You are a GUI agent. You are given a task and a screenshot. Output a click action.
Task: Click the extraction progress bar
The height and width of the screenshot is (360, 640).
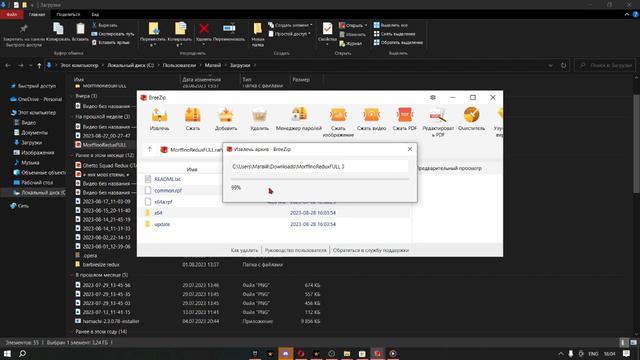pos(320,179)
